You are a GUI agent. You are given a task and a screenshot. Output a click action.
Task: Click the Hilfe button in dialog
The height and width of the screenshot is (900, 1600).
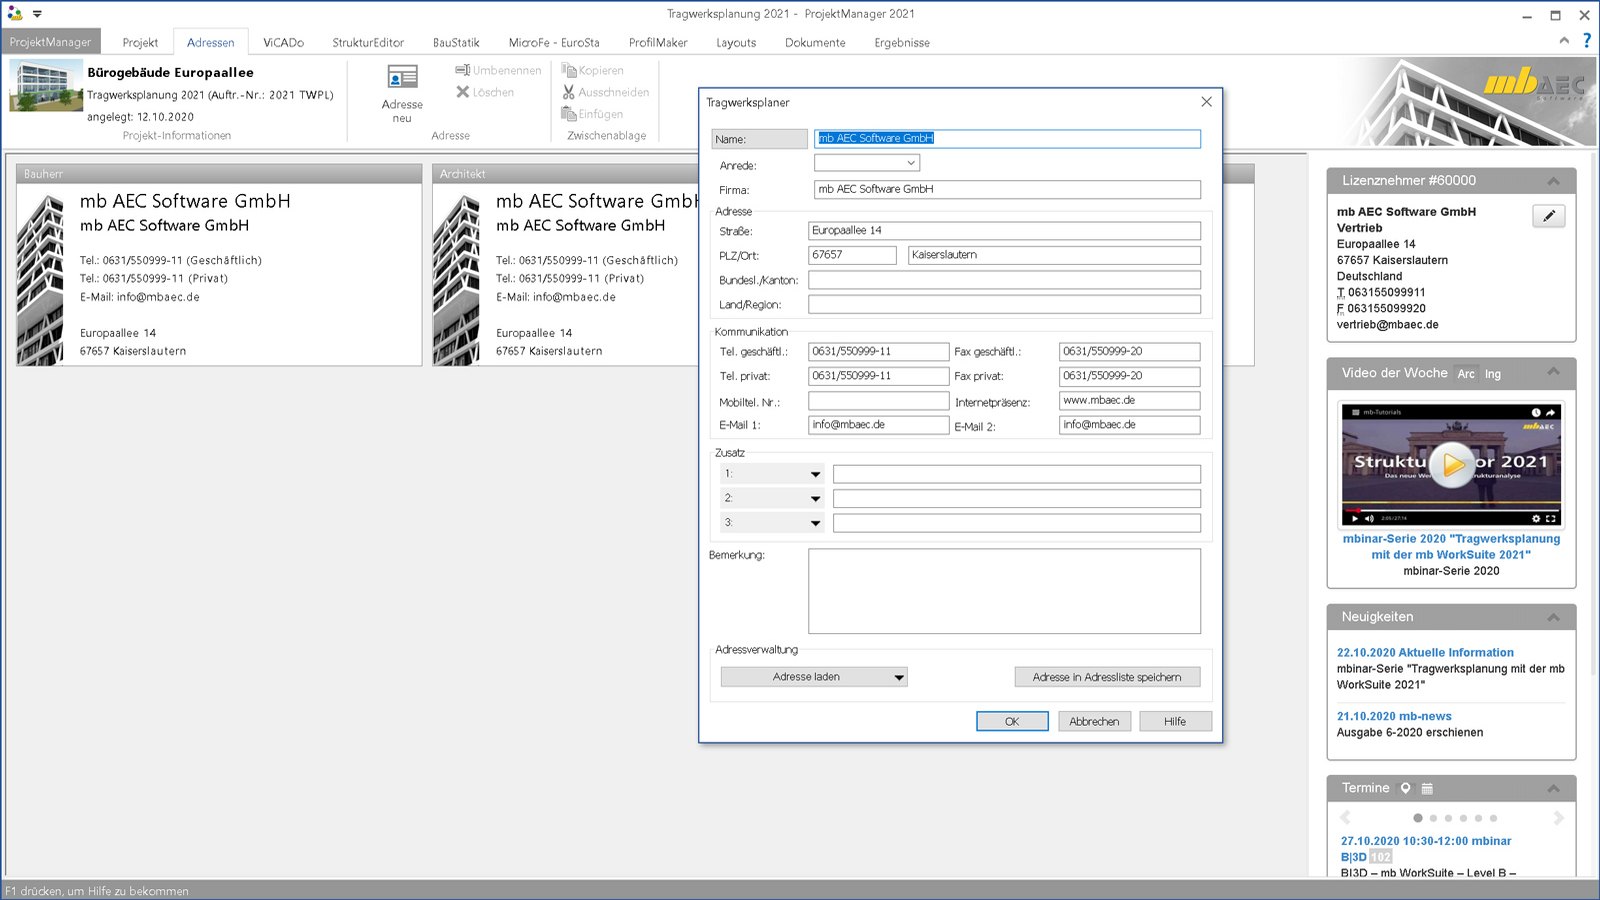click(x=1175, y=721)
